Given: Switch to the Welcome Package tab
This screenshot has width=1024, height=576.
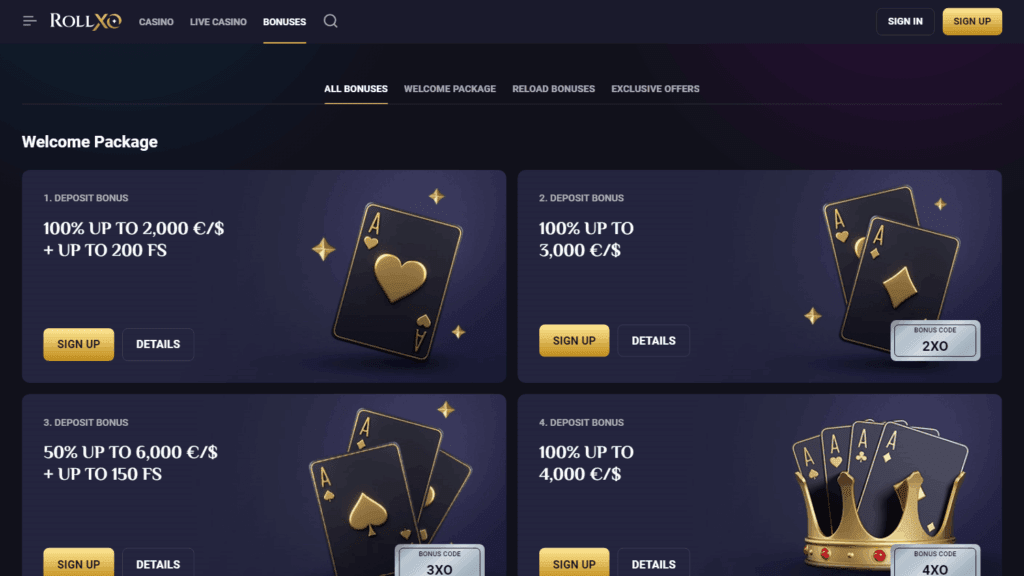Looking at the screenshot, I should tap(449, 89).
